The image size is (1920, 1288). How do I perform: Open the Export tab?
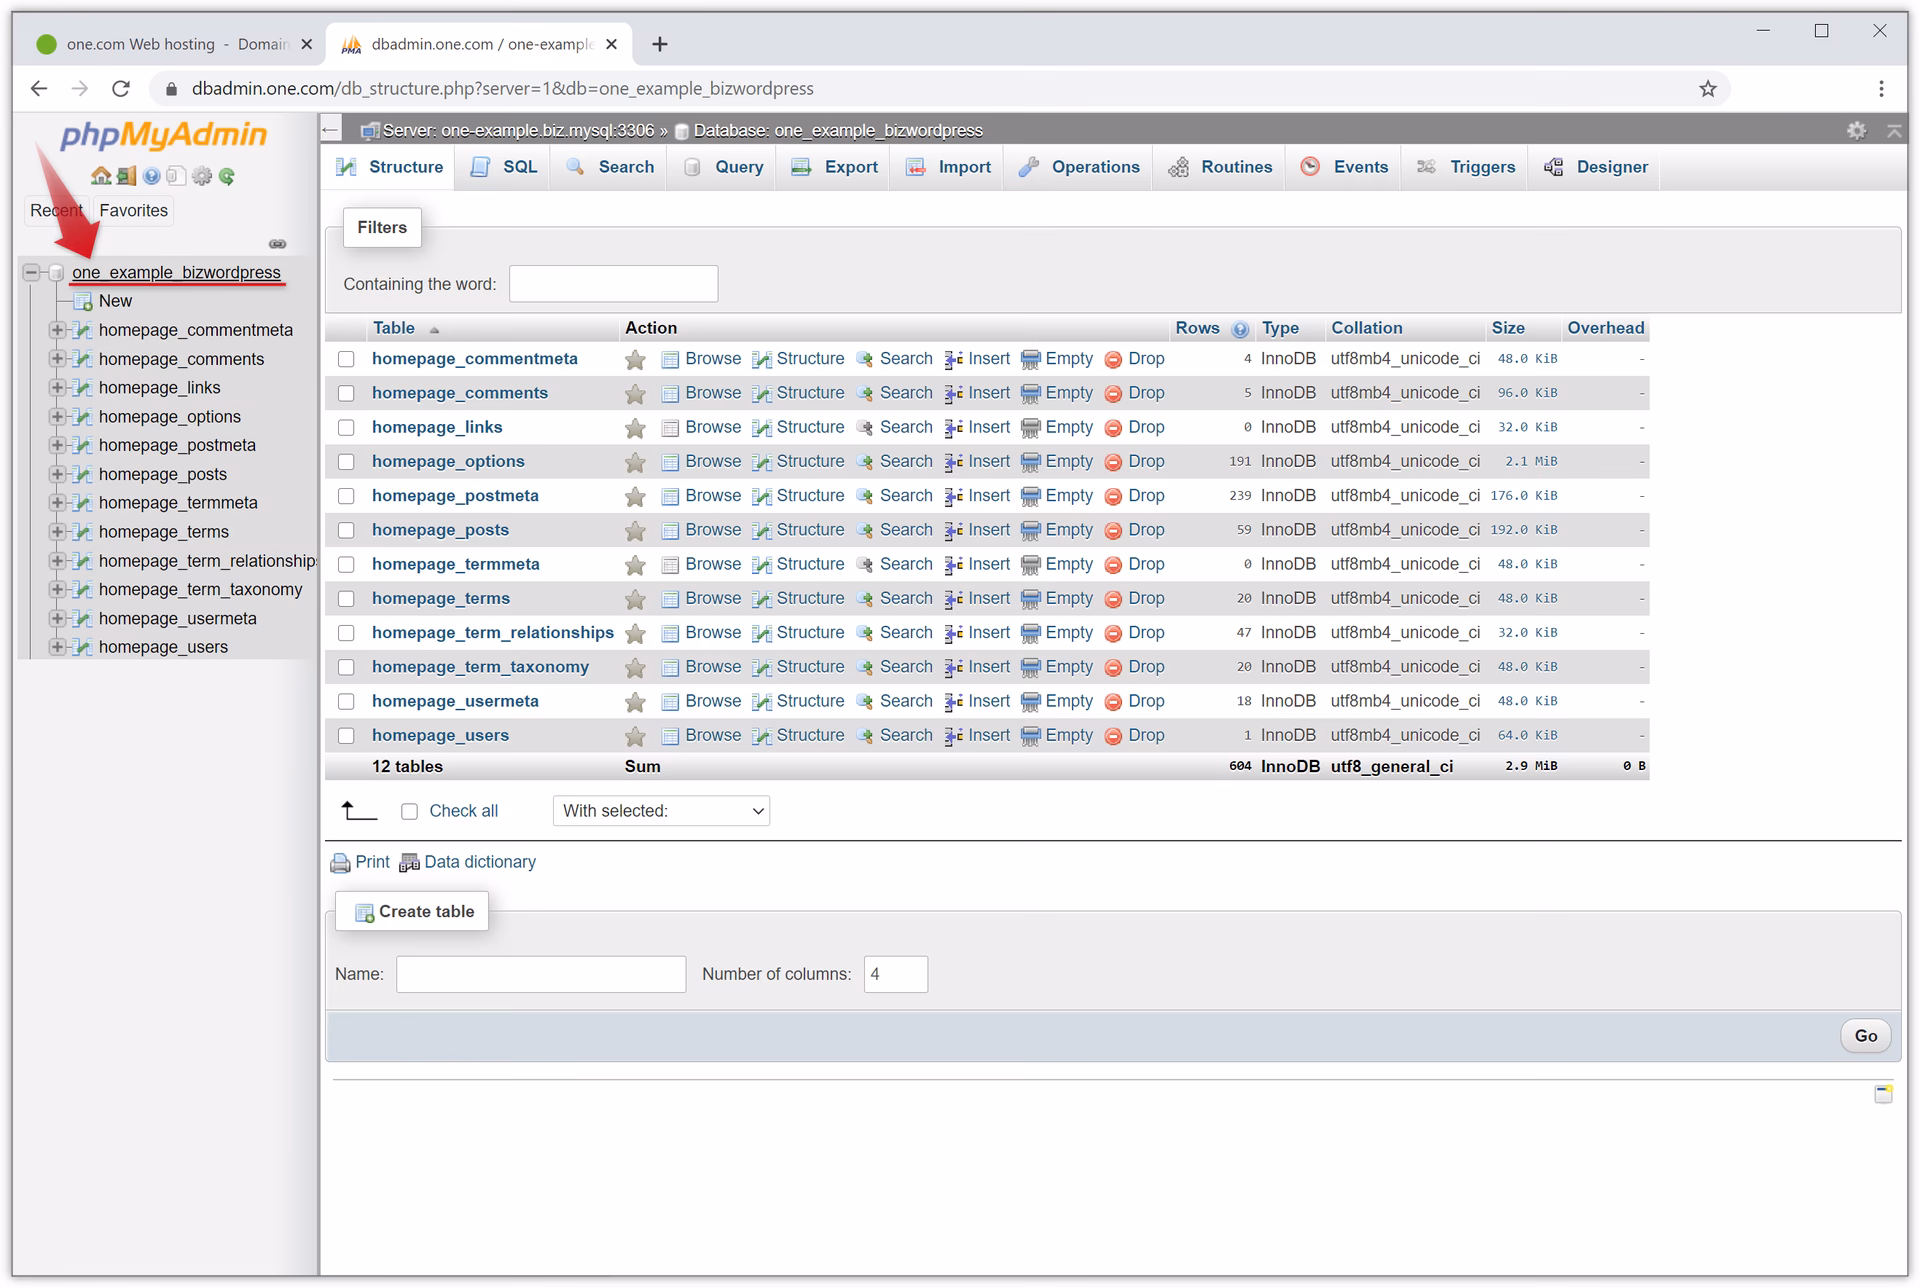click(x=835, y=167)
